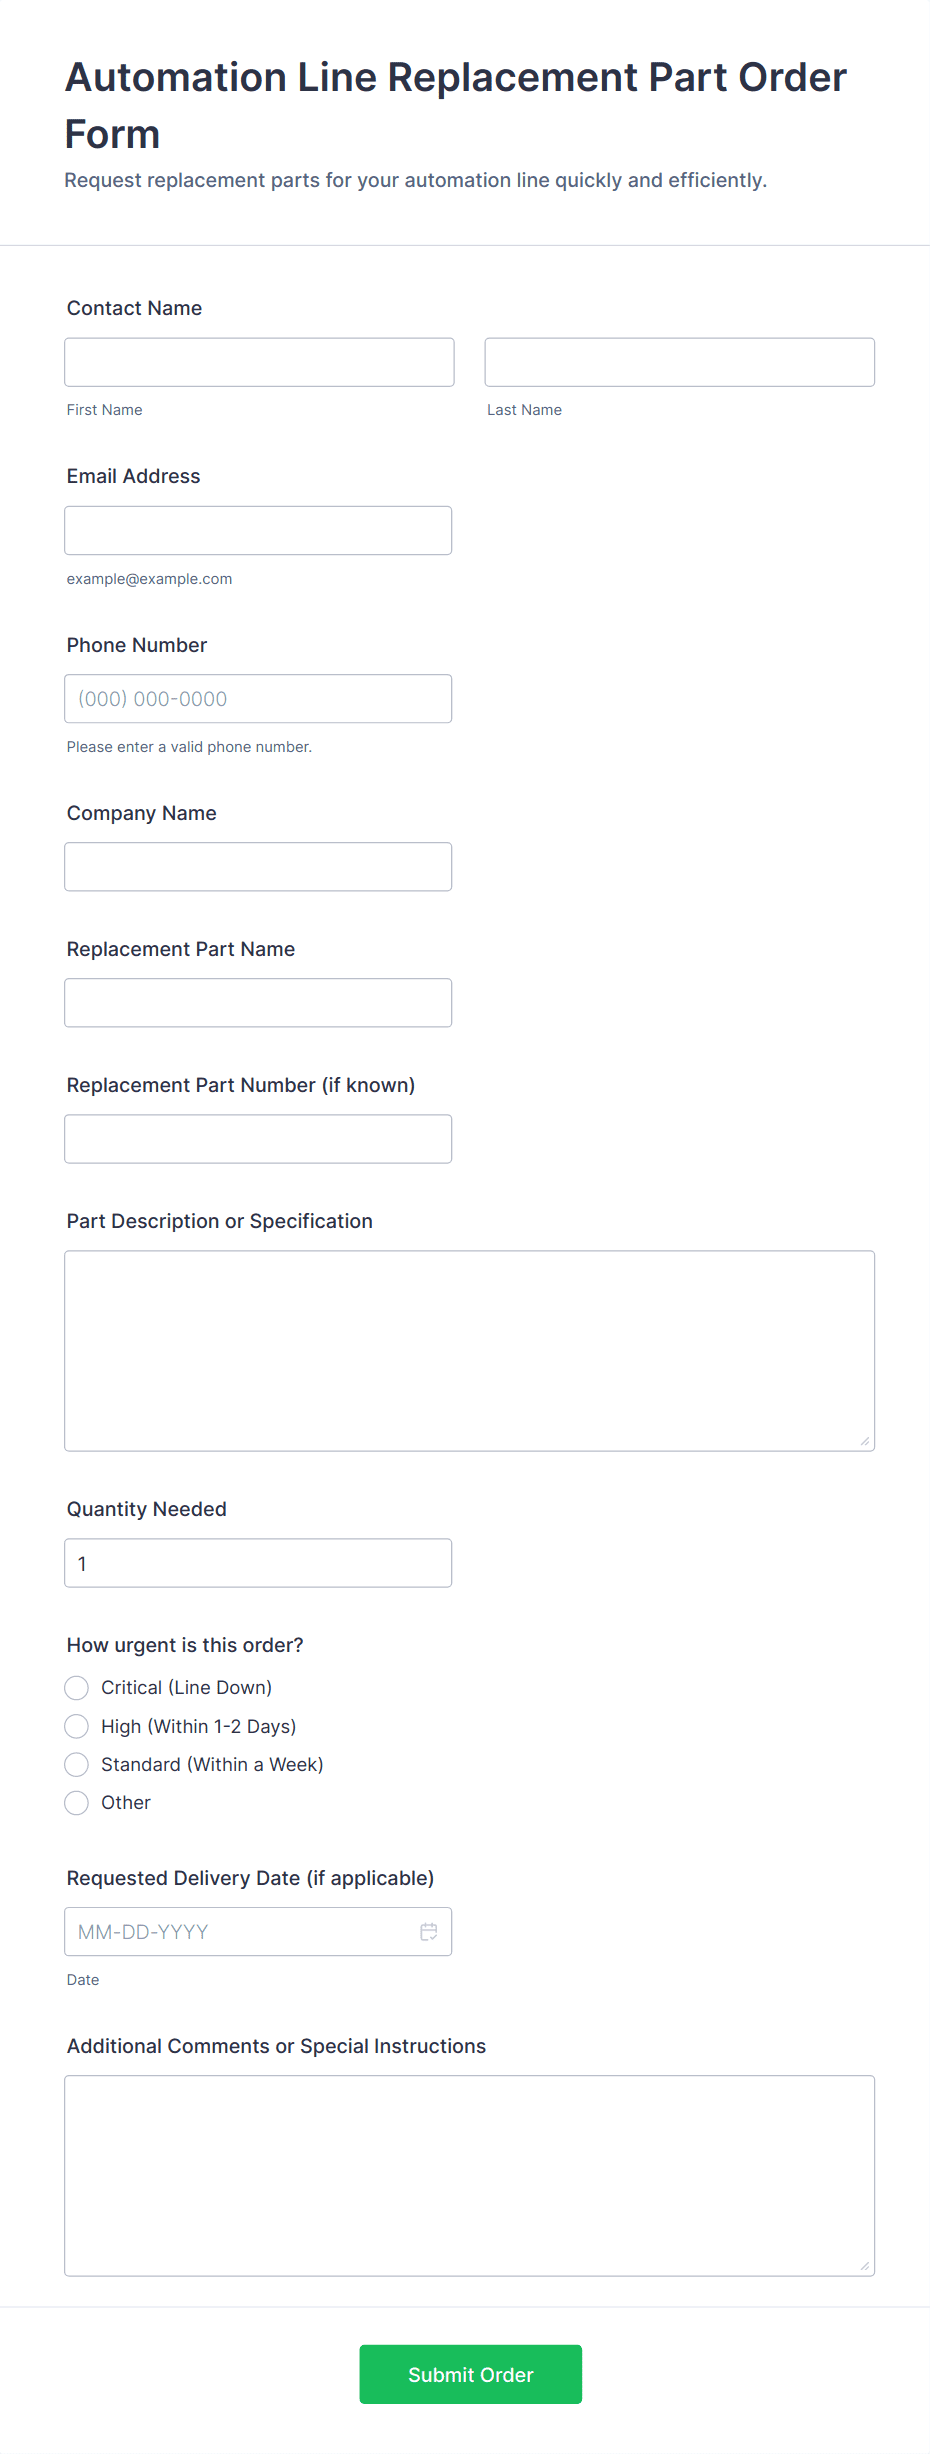
Task: Click the Quantity Needed field
Action: (x=258, y=1563)
